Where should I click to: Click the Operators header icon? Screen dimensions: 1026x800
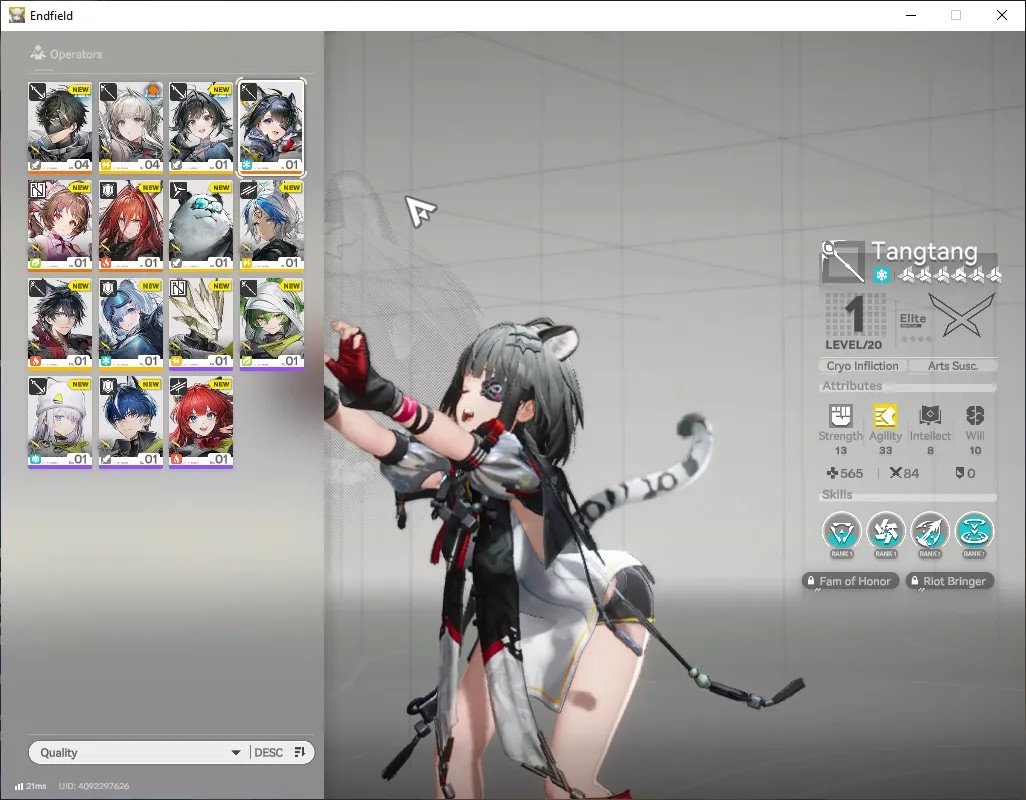click(x=38, y=53)
